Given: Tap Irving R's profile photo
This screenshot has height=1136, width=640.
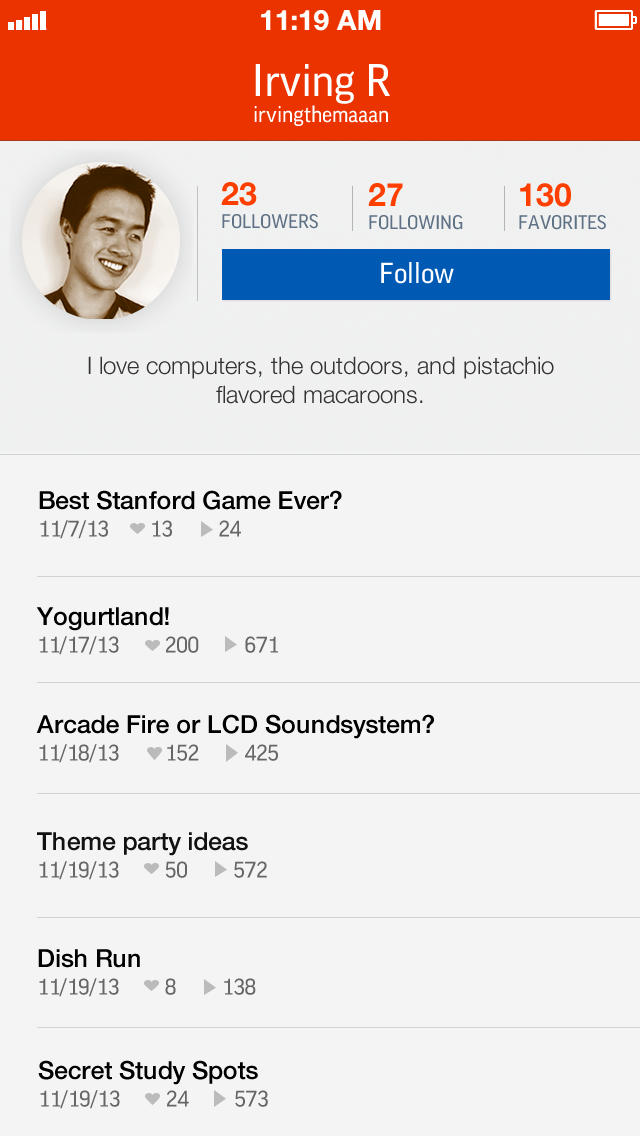Looking at the screenshot, I should coord(101,240).
